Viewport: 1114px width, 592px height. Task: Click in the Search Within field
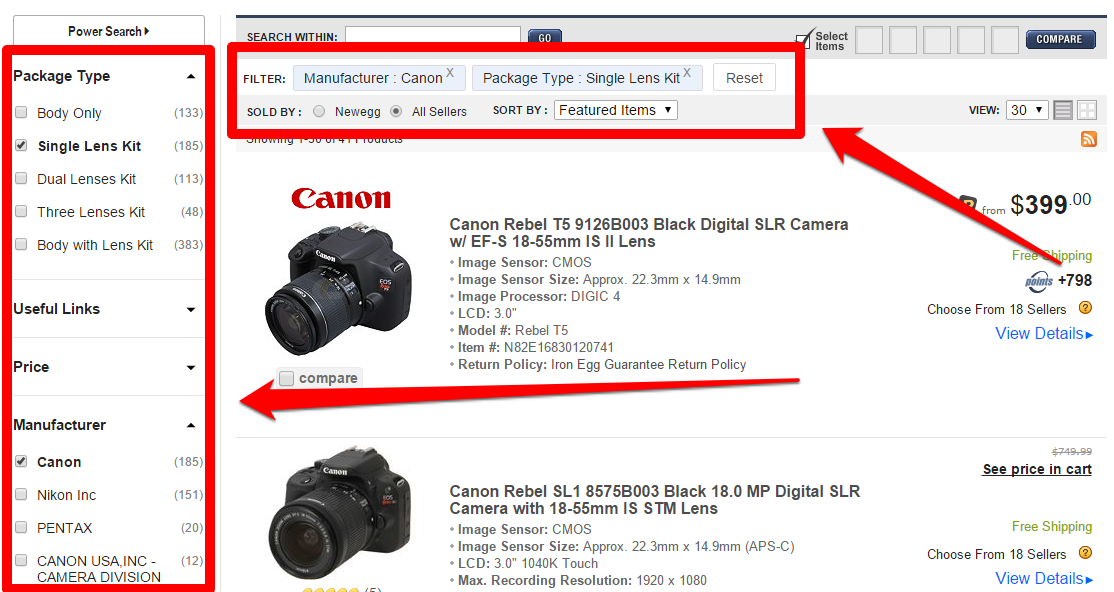[433, 36]
